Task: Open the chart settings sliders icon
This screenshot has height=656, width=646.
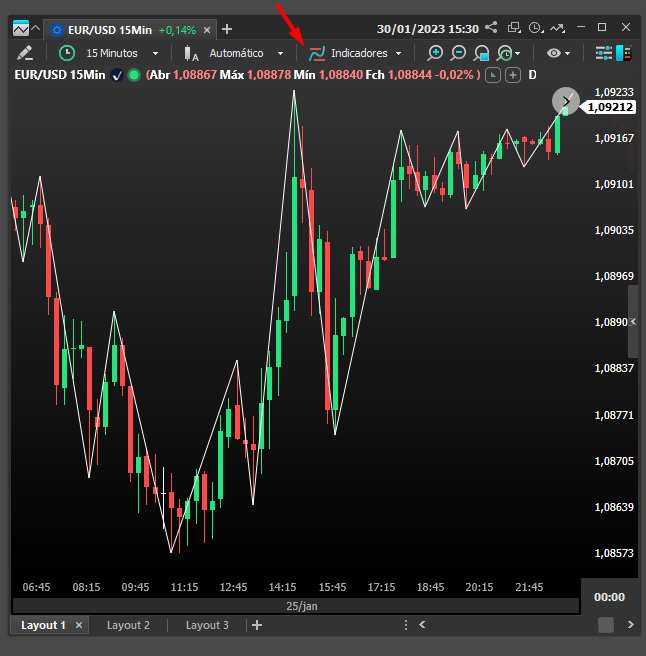Action: pyautogui.click(x=605, y=53)
